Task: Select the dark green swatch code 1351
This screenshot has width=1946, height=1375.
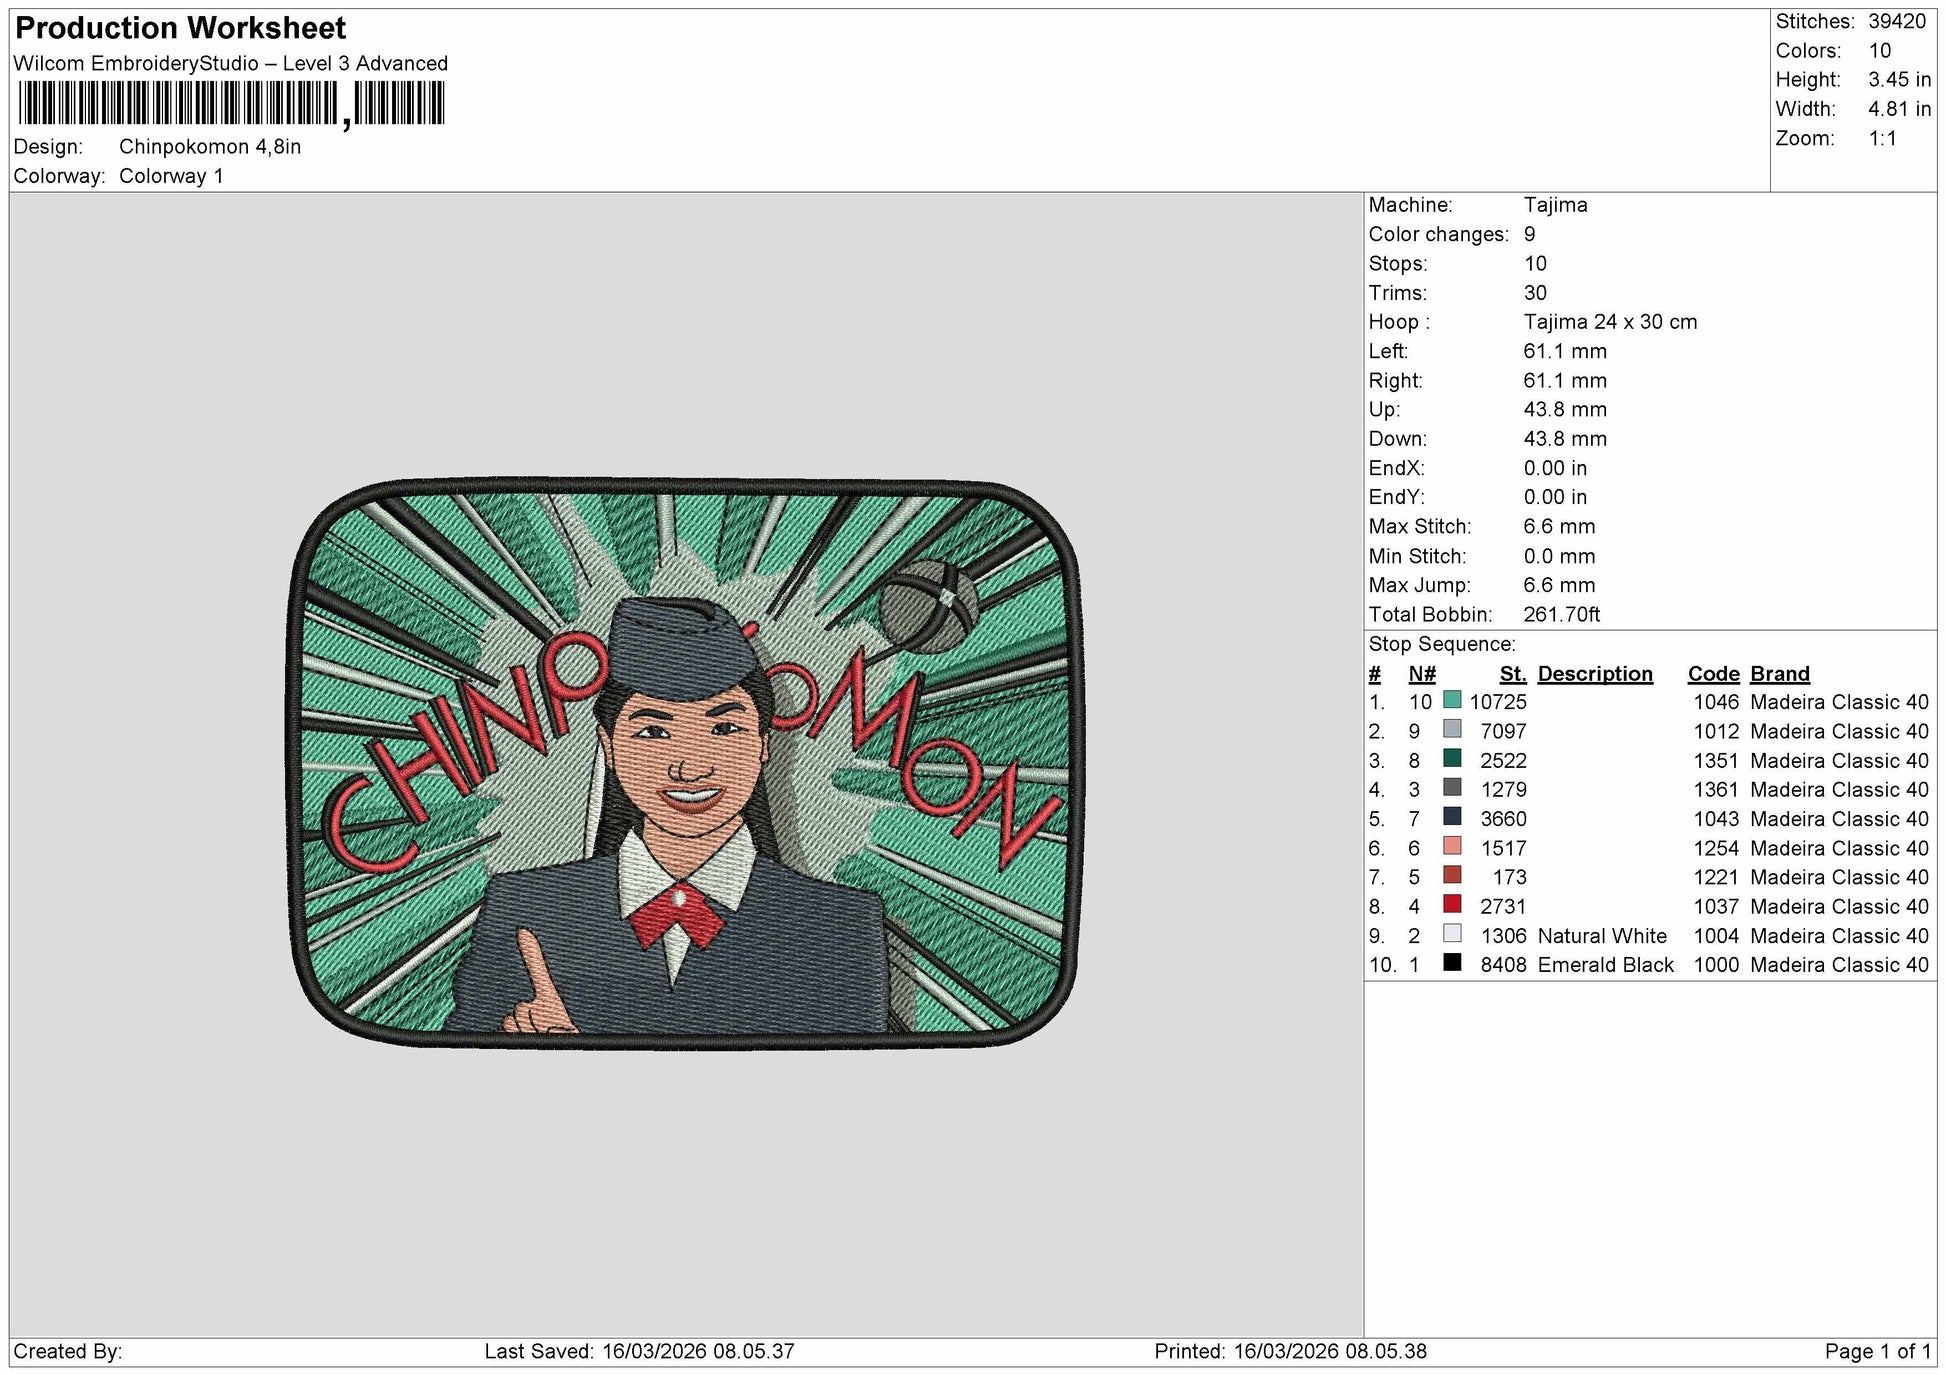Action: (x=1452, y=758)
